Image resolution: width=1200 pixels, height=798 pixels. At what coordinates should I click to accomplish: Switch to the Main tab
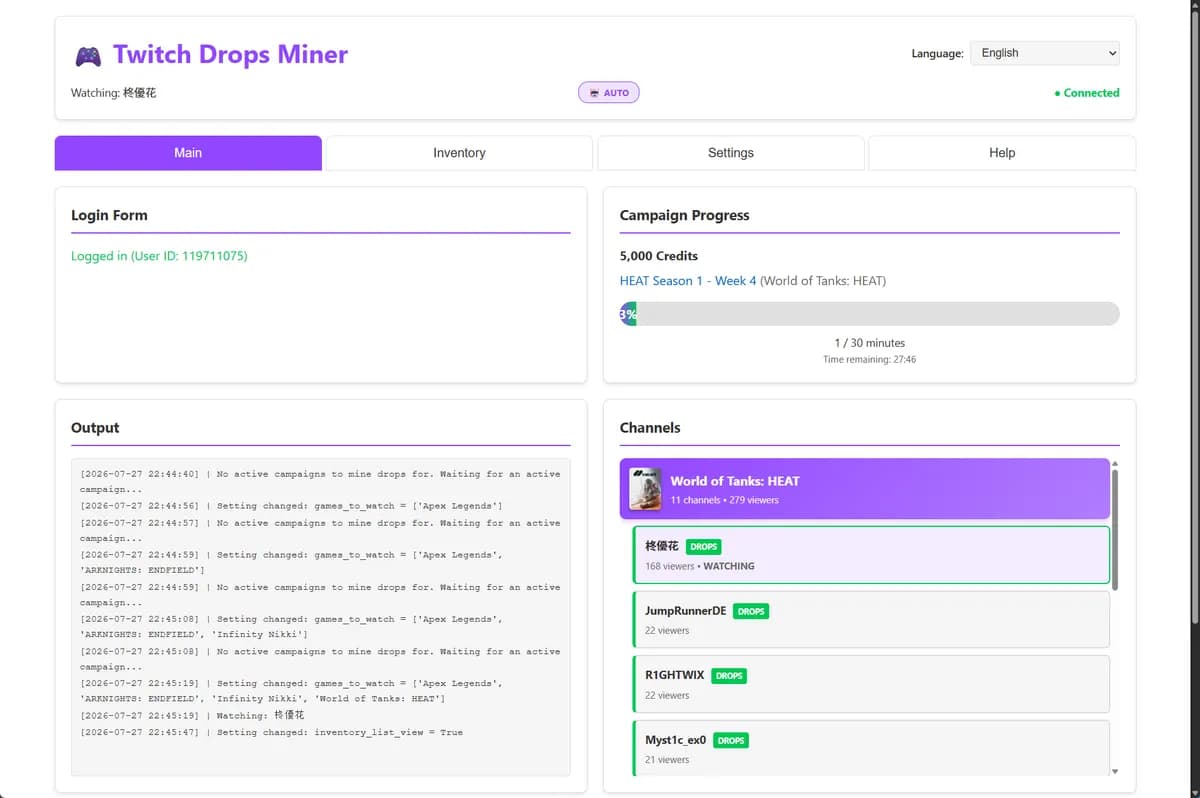pyautogui.click(x=188, y=153)
